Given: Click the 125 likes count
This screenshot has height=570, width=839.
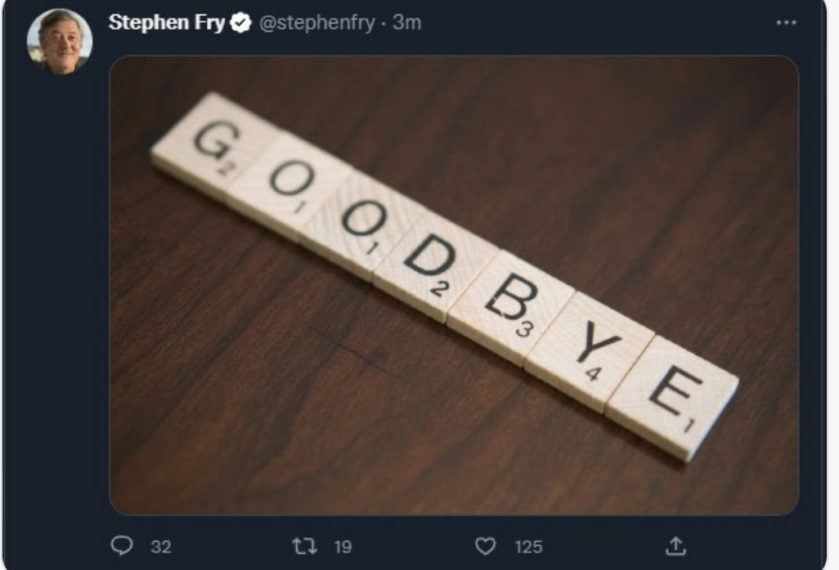Looking at the screenshot, I should [x=529, y=546].
